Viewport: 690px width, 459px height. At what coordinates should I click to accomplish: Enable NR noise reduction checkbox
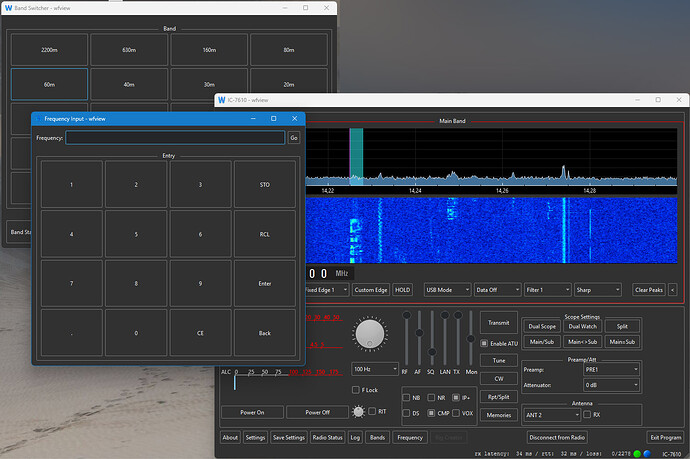(x=431, y=397)
